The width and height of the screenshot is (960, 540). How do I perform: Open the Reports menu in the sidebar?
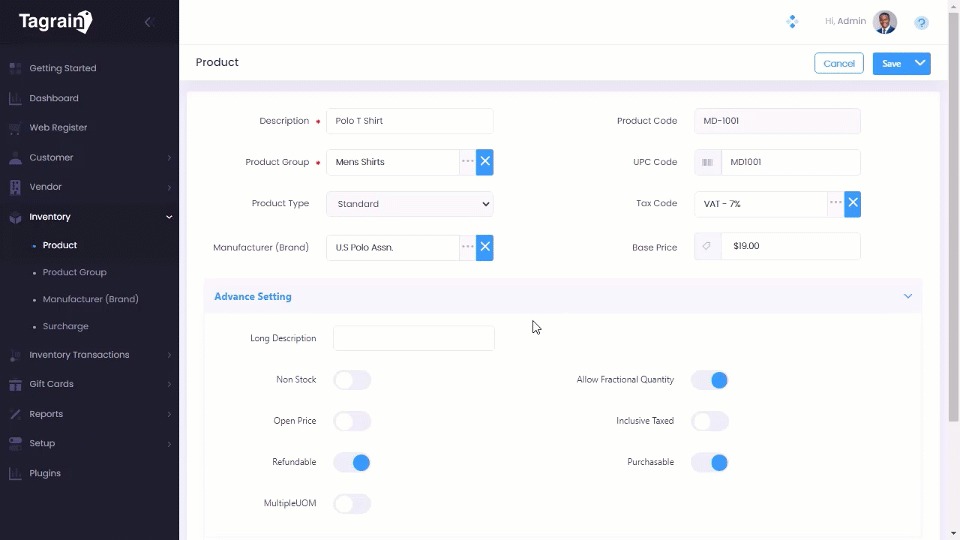46,414
